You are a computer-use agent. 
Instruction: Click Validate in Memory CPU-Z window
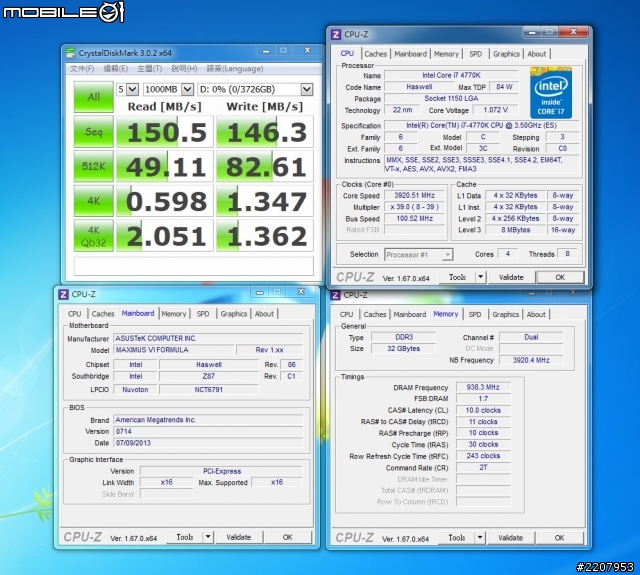pos(511,538)
